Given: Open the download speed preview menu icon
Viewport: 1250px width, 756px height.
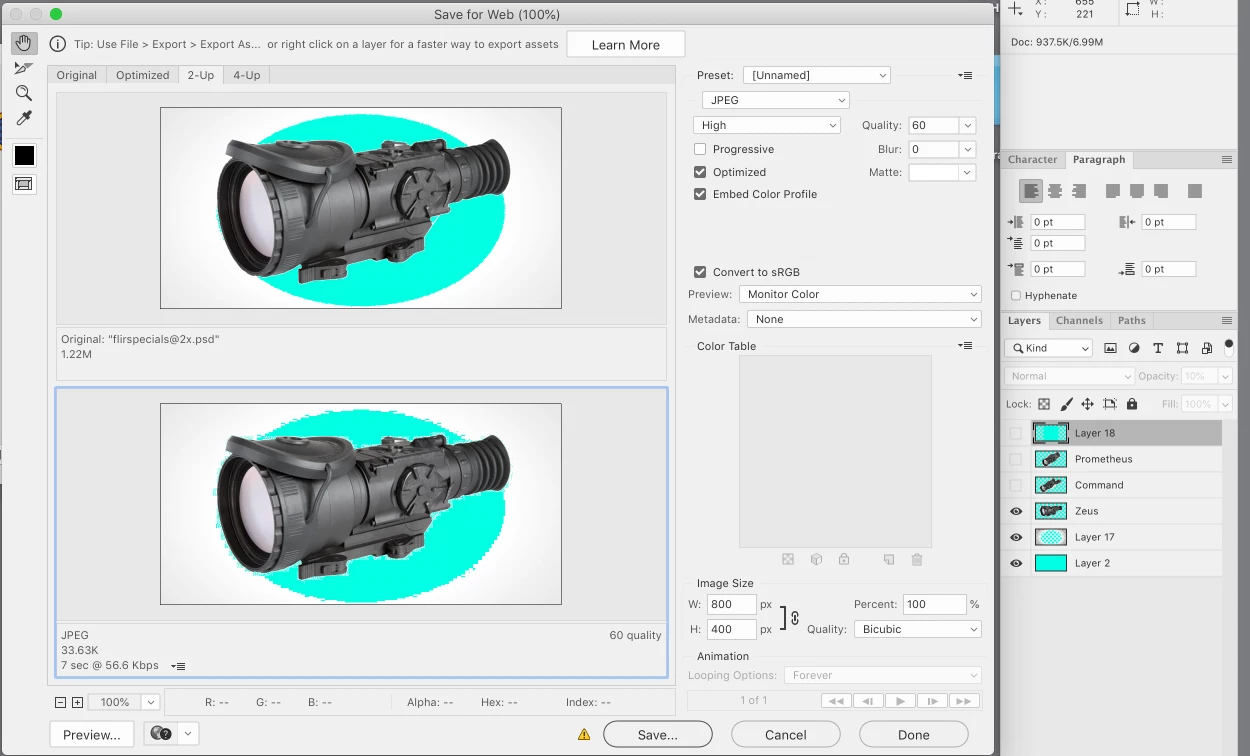Looking at the screenshot, I should tap(178, 666).
